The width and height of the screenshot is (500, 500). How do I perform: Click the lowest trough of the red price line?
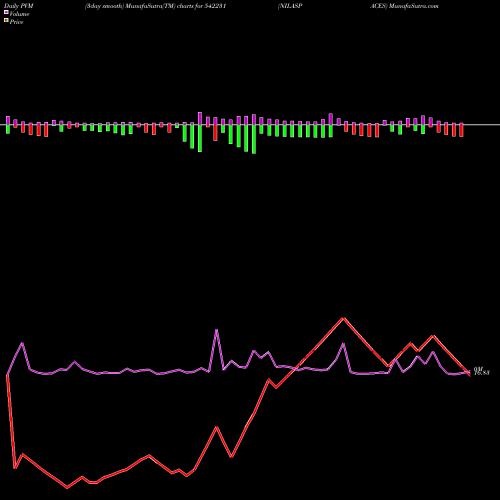click(67, 487)
